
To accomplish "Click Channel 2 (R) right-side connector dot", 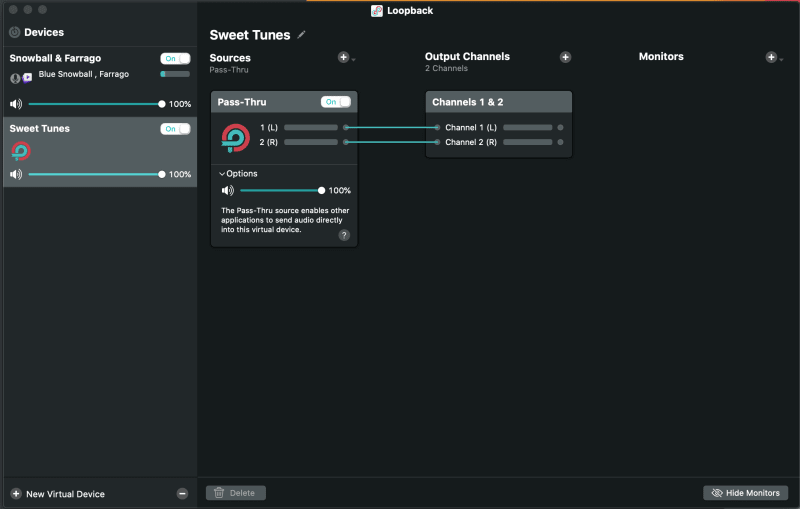I will [560, 142].
